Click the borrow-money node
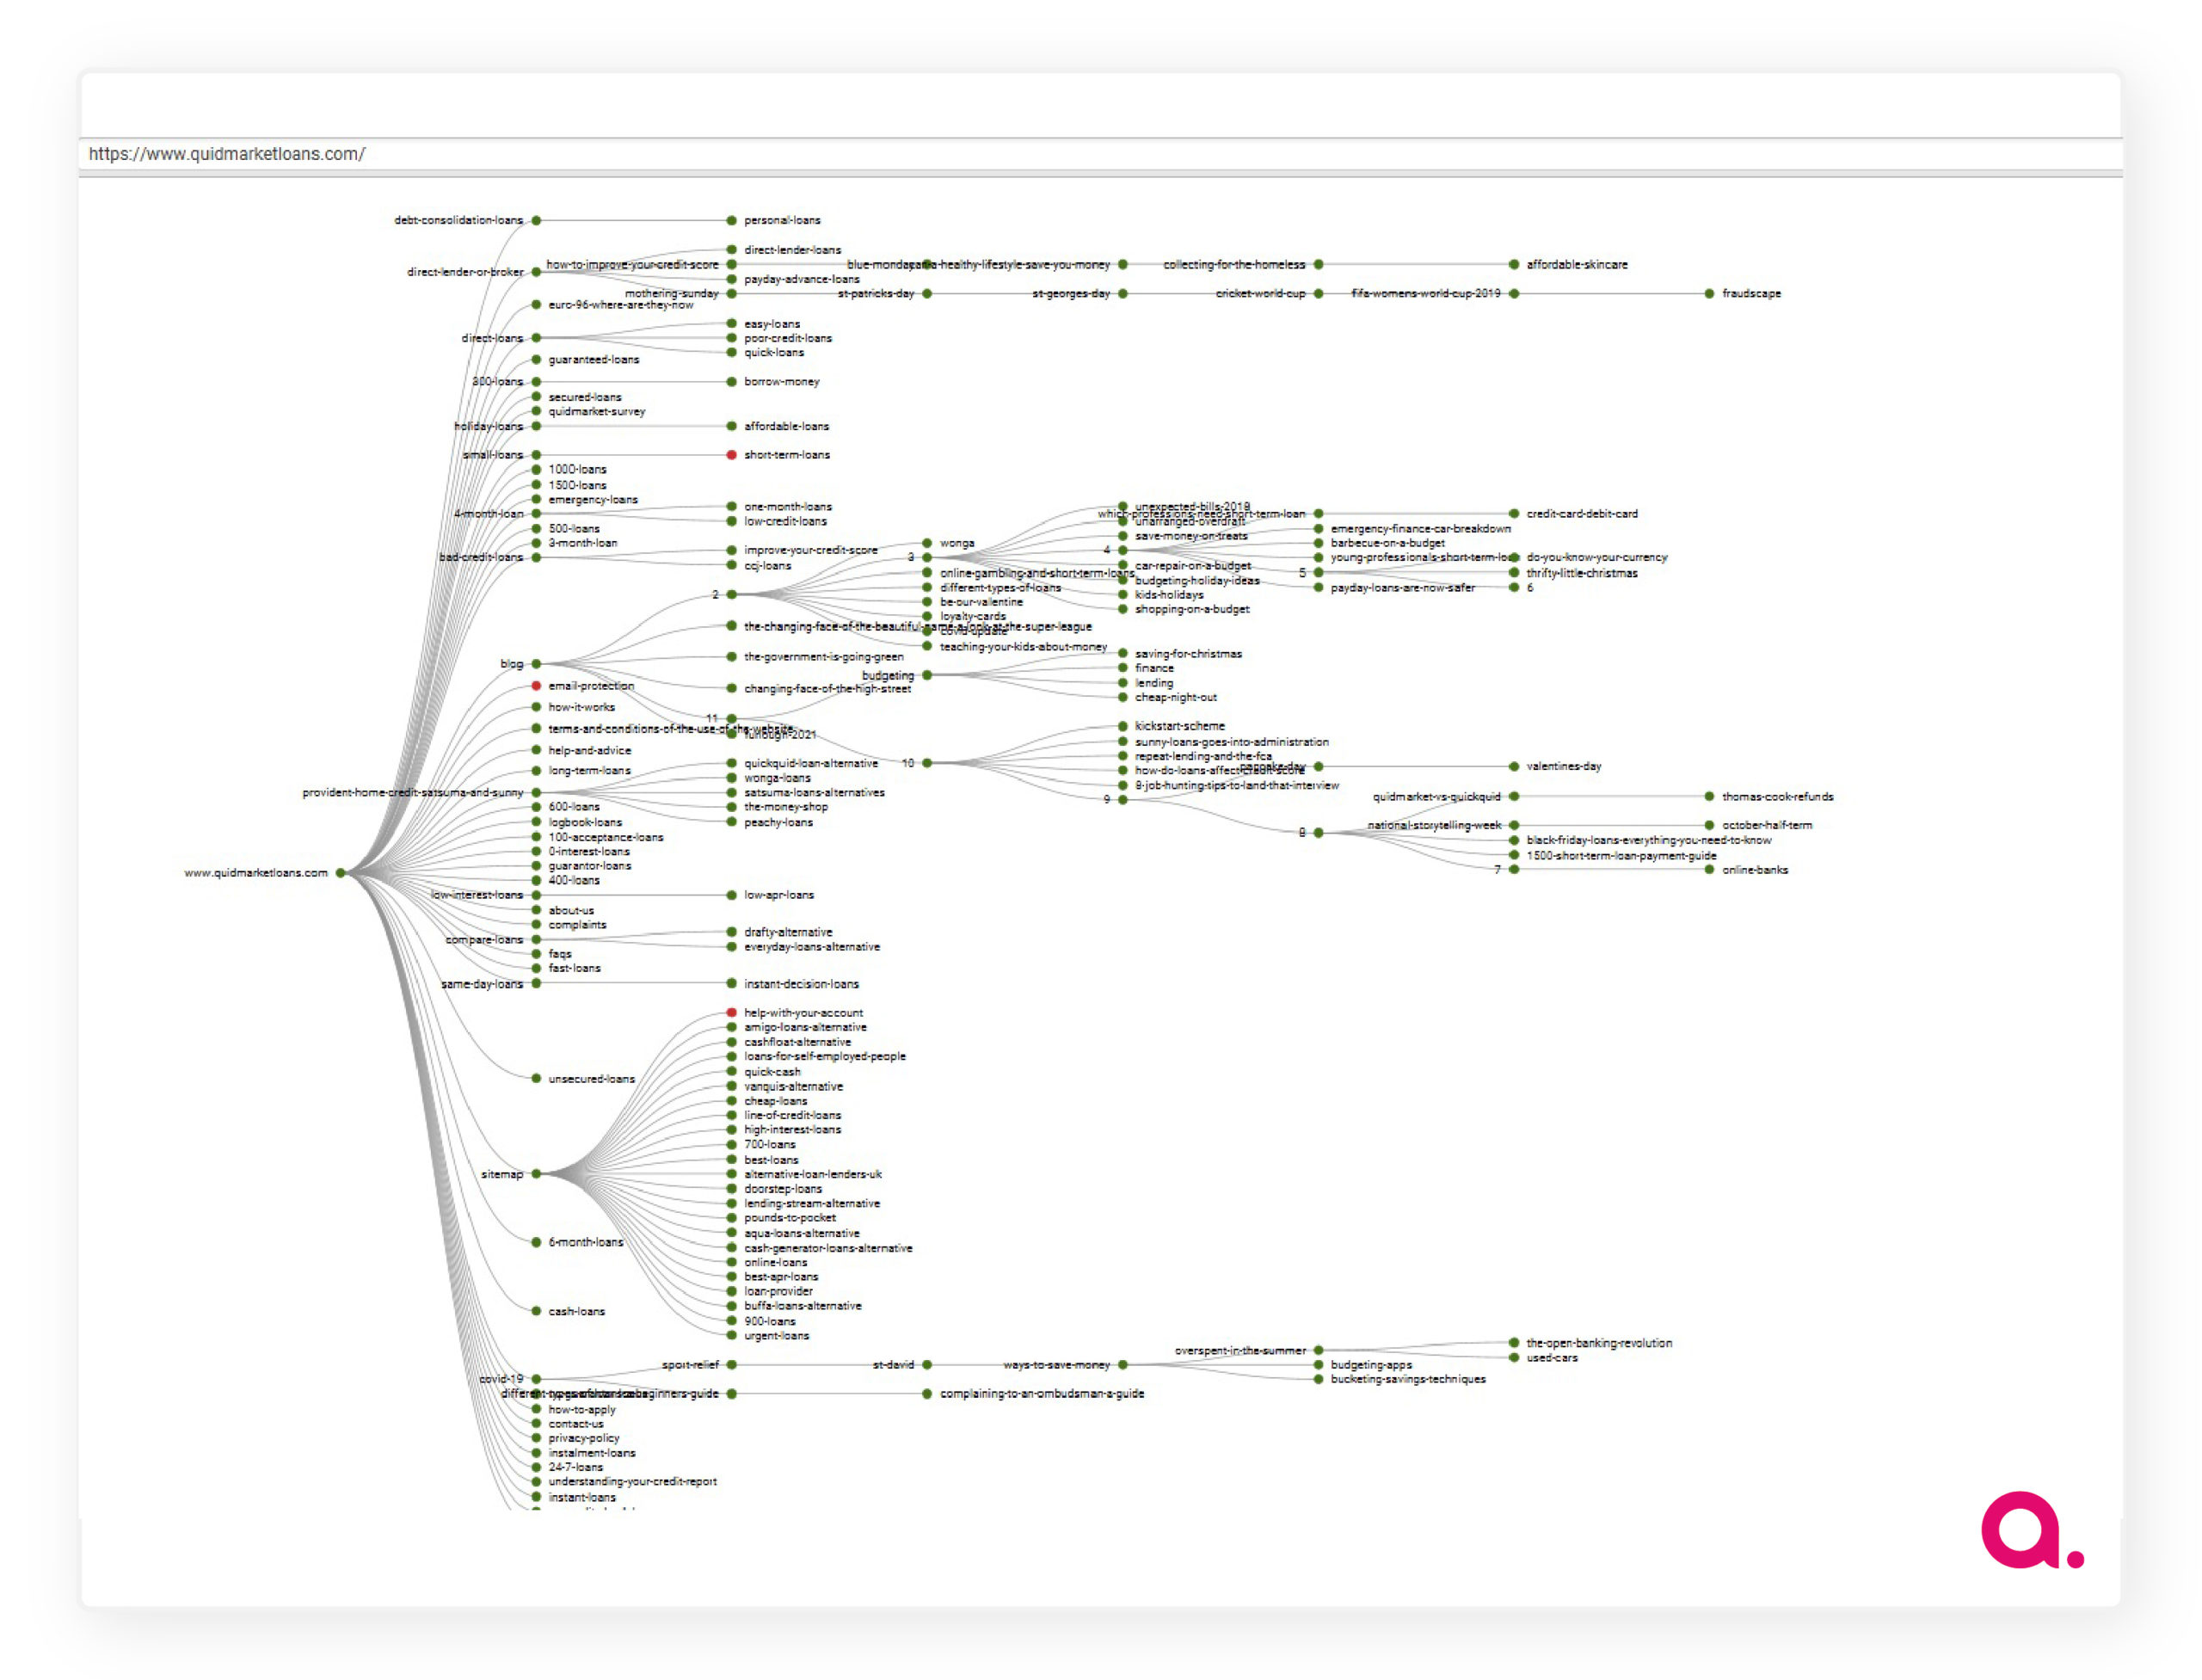 pyautogui.click(x=731, y=382)
